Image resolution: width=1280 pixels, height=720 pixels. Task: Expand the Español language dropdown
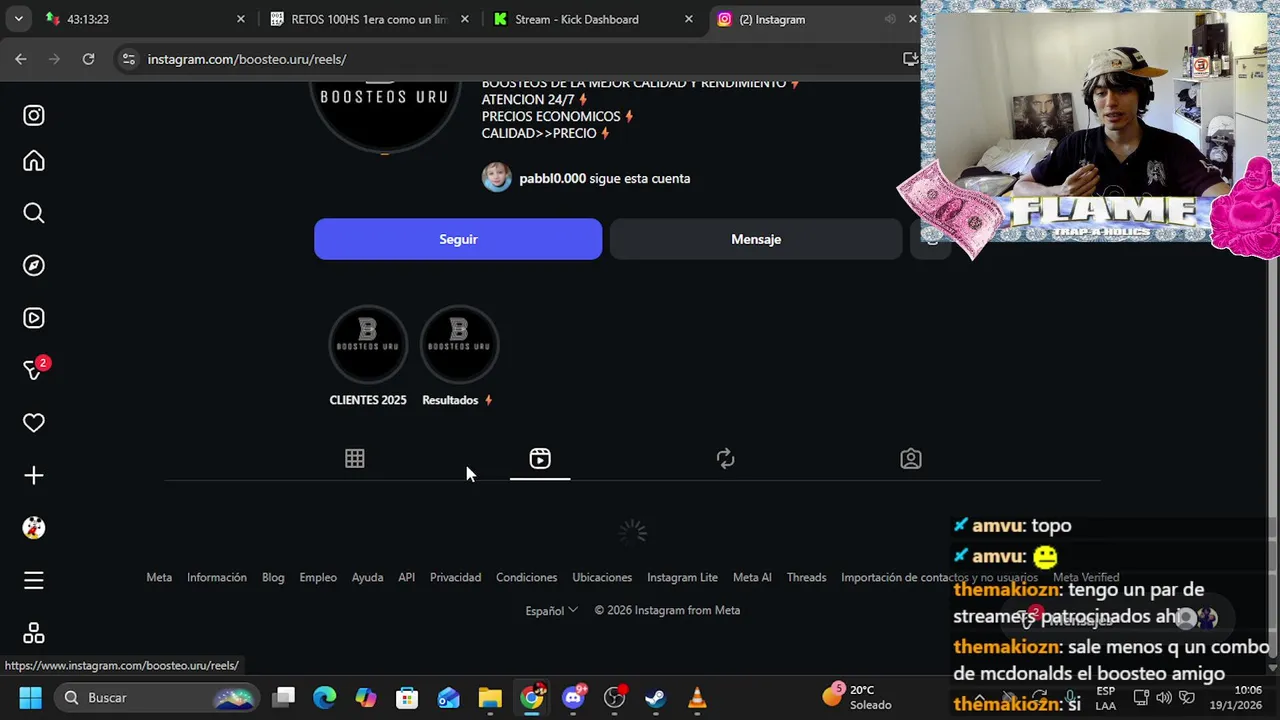tap(552, 610)
